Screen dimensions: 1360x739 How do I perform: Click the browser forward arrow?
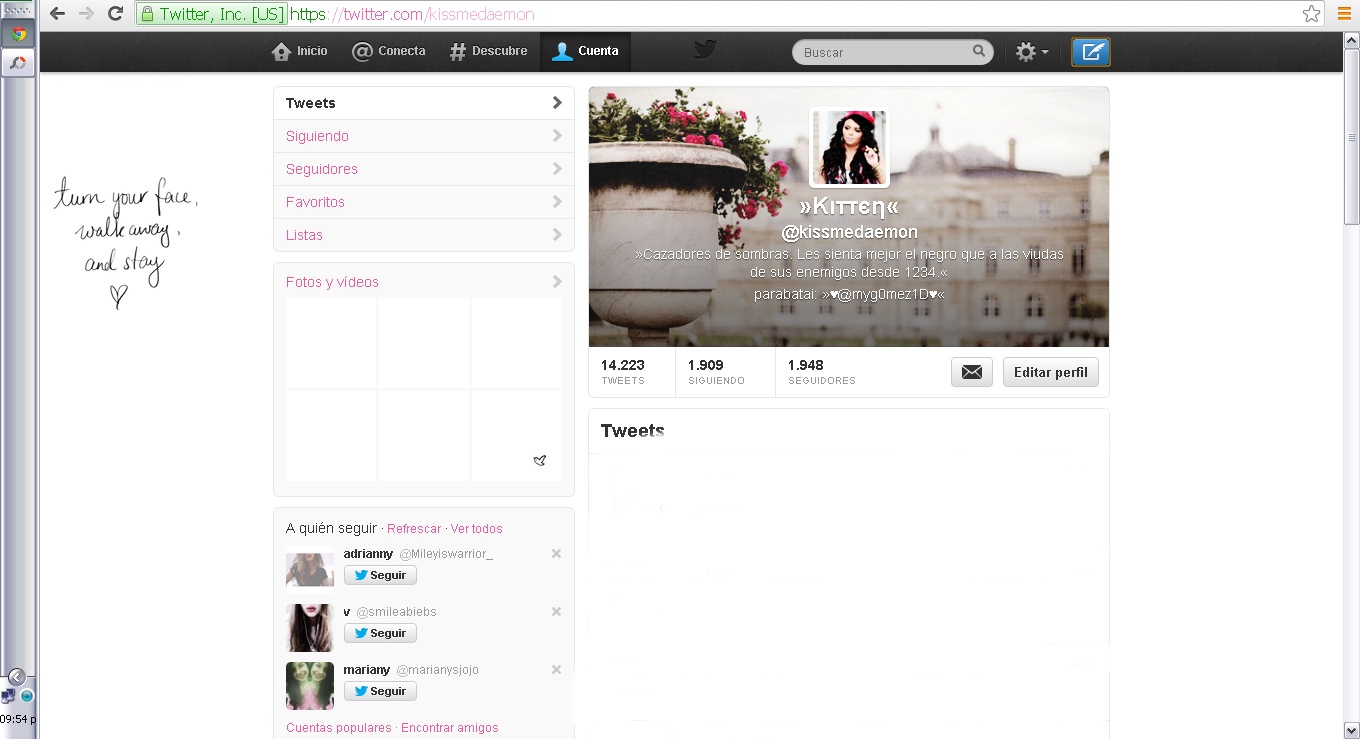point(87,14)
